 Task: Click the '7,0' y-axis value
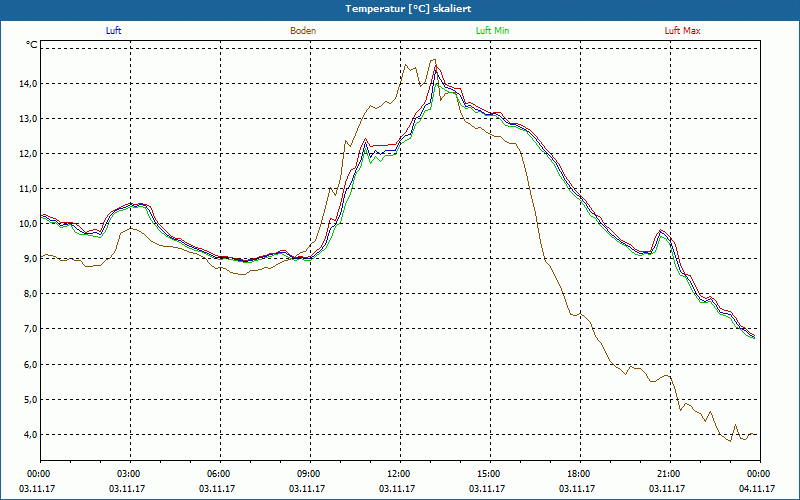point(30,329)
